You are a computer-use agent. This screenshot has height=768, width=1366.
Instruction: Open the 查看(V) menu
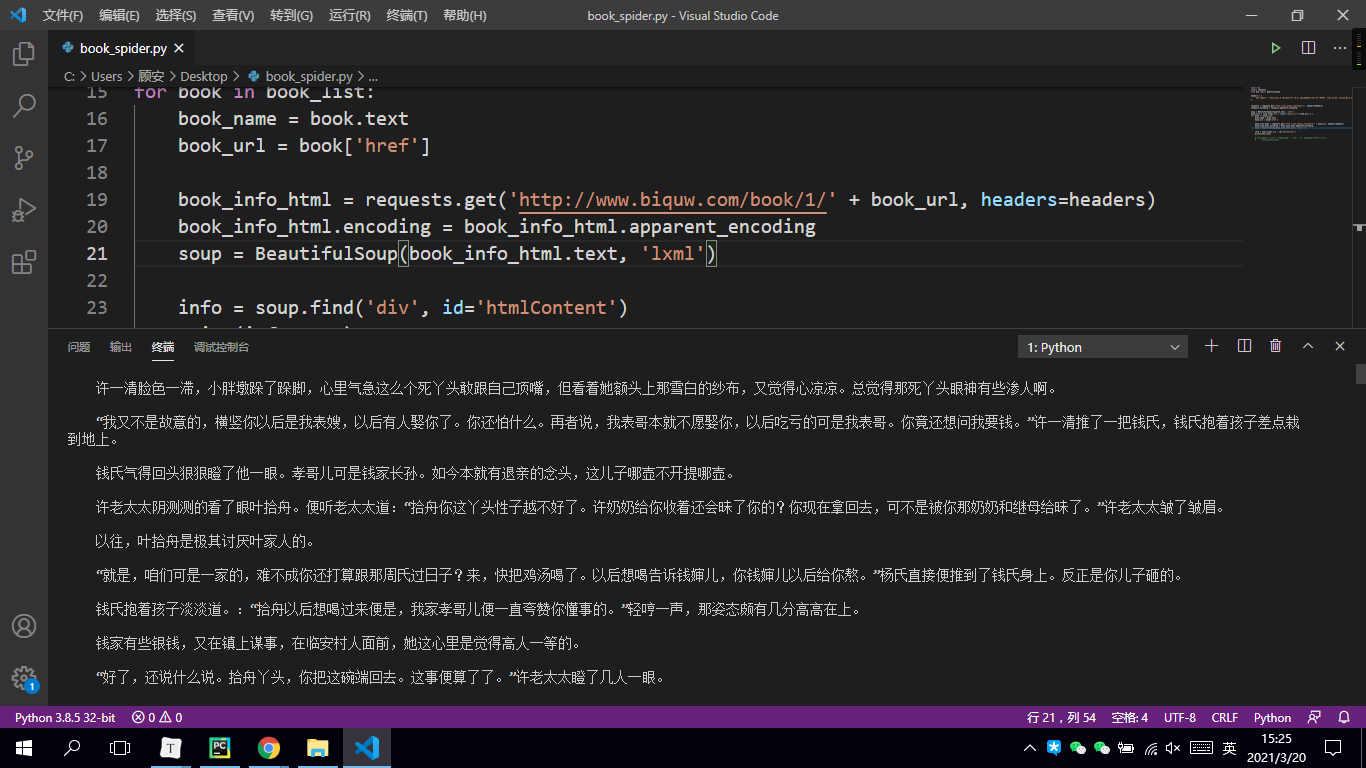tap(233, 15)
